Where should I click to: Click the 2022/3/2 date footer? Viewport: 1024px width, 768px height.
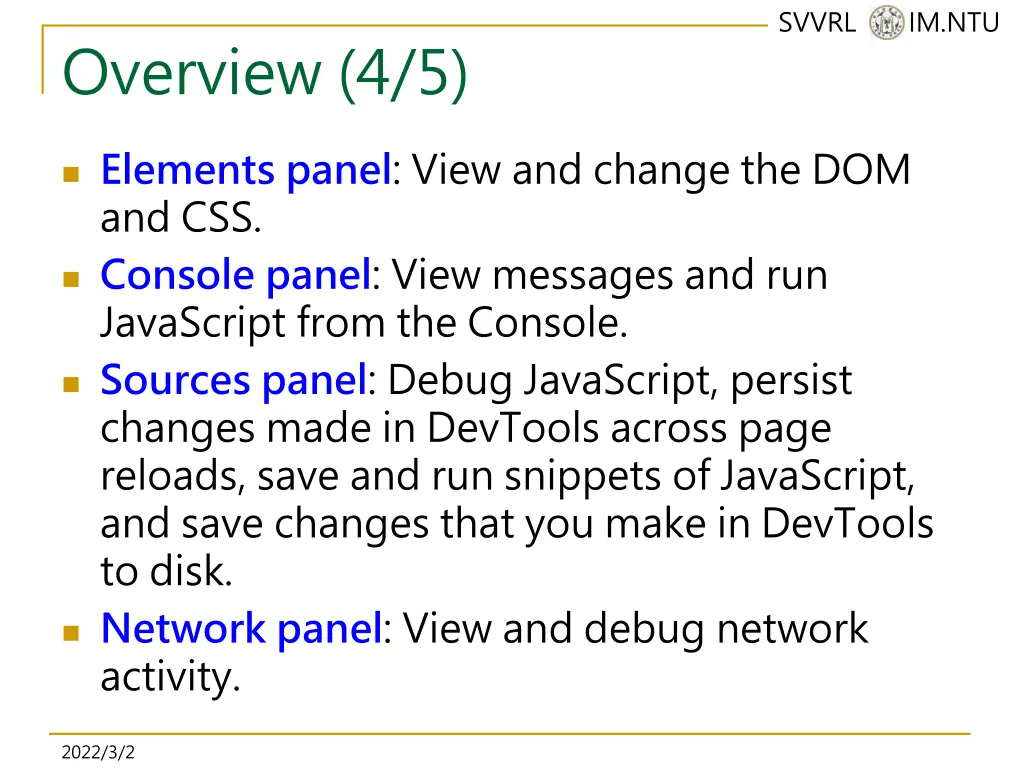click(x=98, y=752)
